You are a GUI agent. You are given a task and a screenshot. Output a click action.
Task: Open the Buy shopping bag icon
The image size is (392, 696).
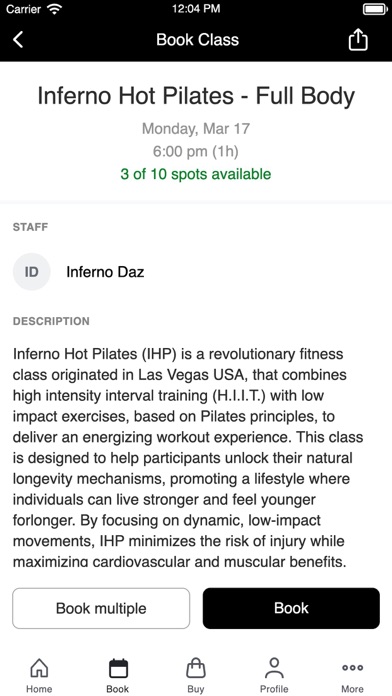(196, 668)
